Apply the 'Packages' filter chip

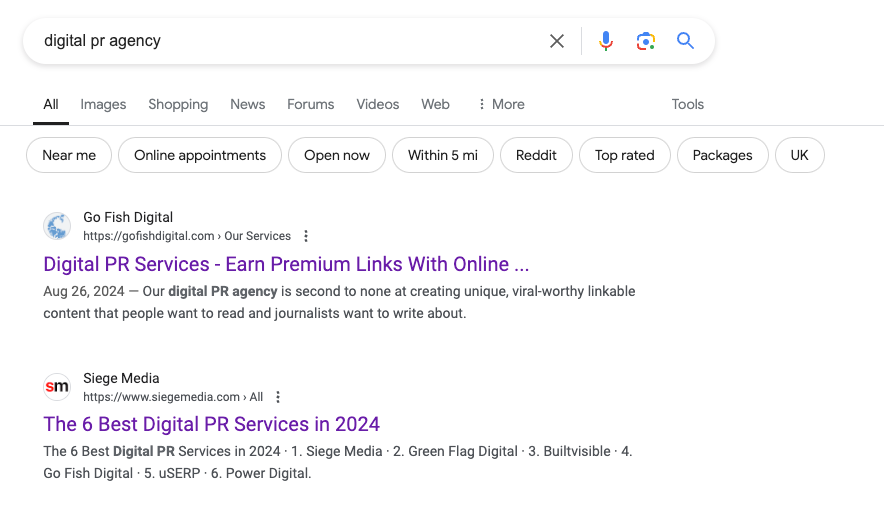pyautogui.click(x=722, y=156)
